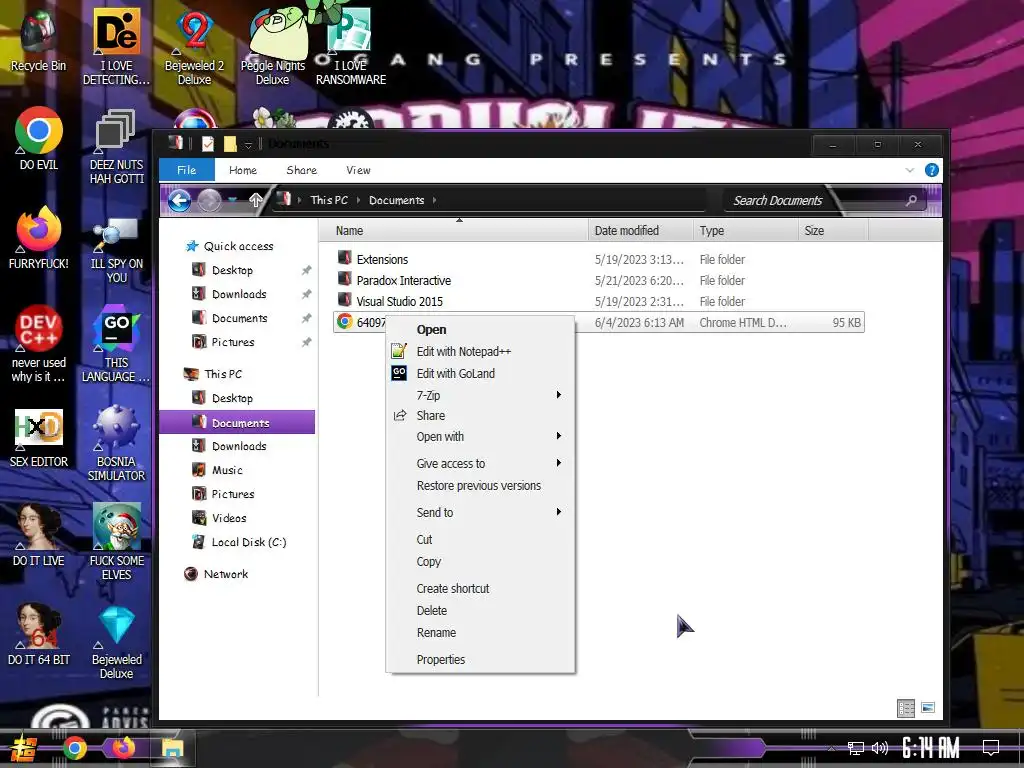
Task: Unpin Downloads from Quick access
Action: click(306, 295)
